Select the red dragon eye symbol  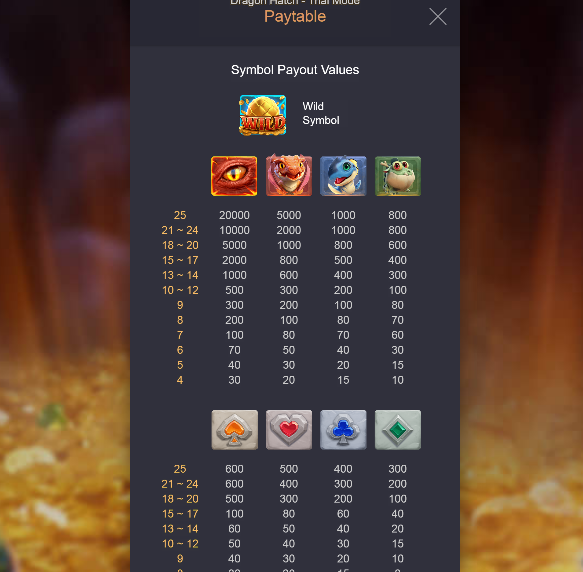[x=234, y=176]
